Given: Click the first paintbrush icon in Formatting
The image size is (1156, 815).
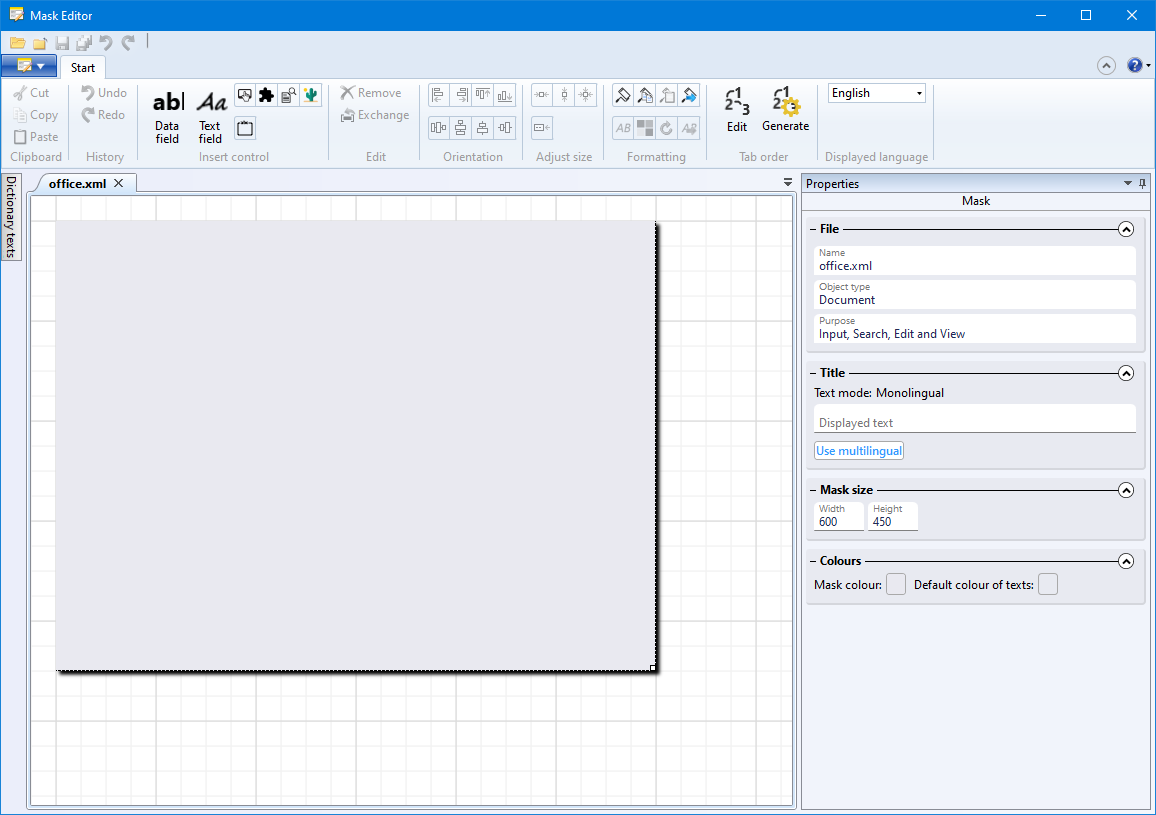Looking at the screenshot, I should coord(623,95).
